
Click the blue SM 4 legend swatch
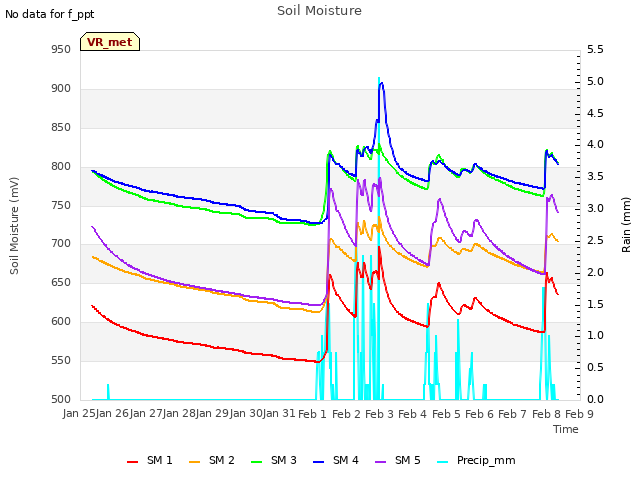[318, 462]
